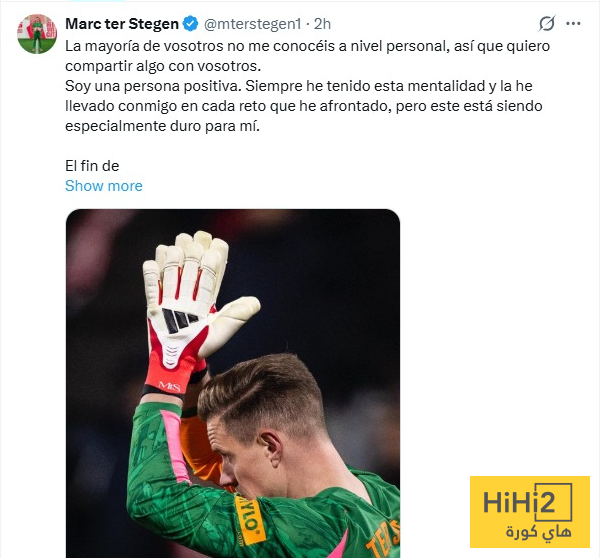Click the Arabic هاي كورة caption

tap(539, 532)
